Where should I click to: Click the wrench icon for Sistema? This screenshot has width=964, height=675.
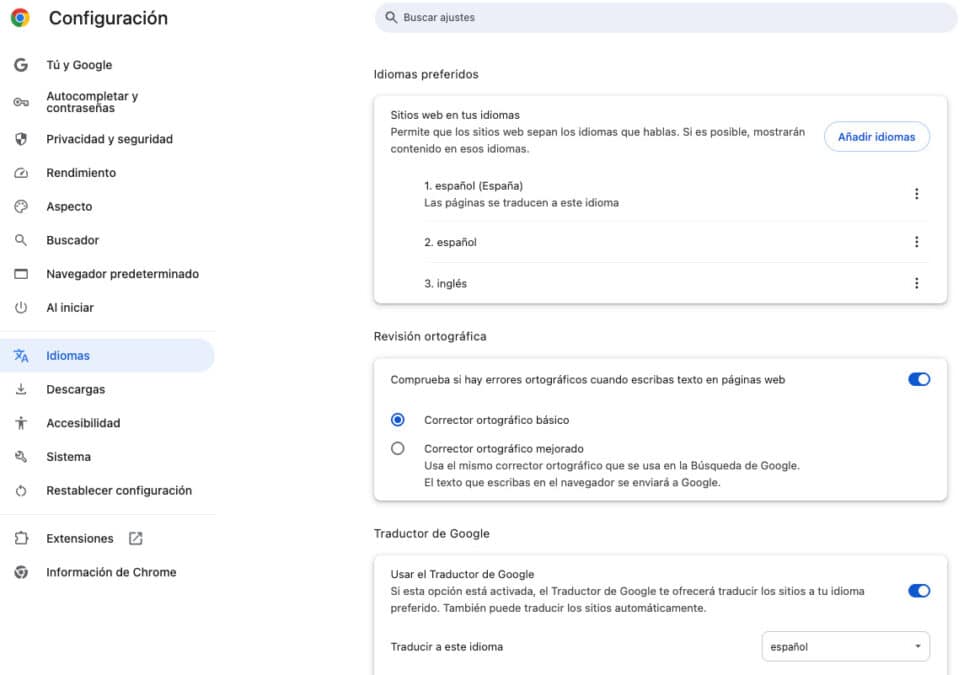click(x=21, y=457)
